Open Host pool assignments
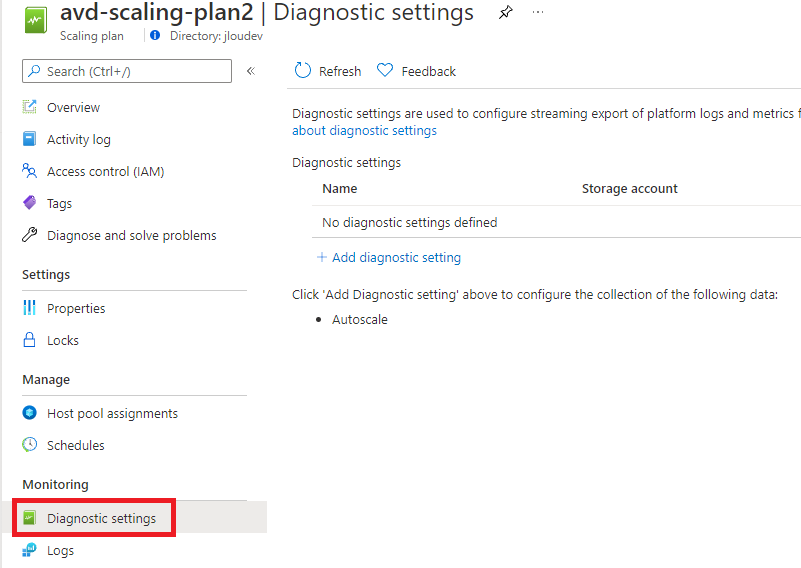Viewport: 801px width, 568px height. [x=112, y=413]
